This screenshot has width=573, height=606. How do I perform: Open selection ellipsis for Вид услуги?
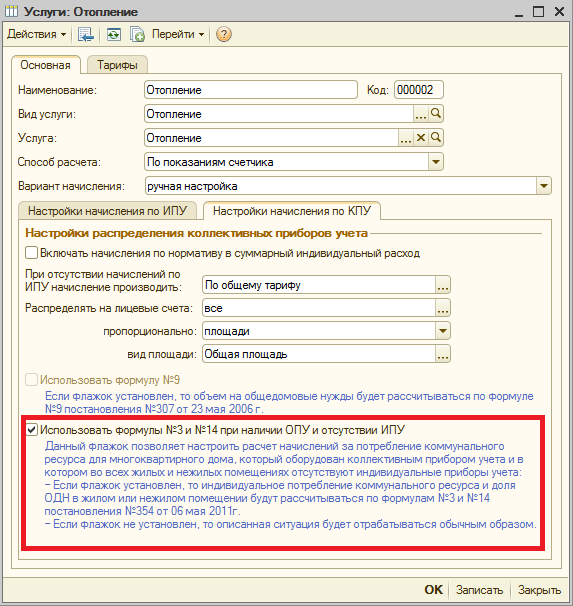420,114
